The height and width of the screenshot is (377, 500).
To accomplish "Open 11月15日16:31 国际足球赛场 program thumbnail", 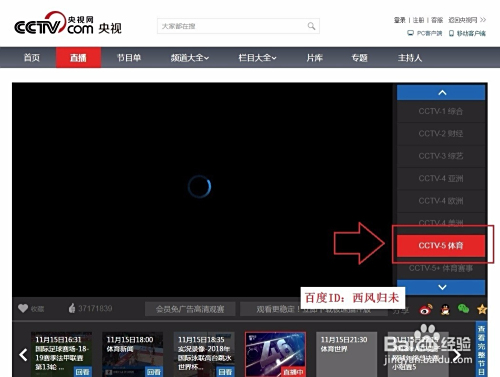I will (x=61, y=354).
